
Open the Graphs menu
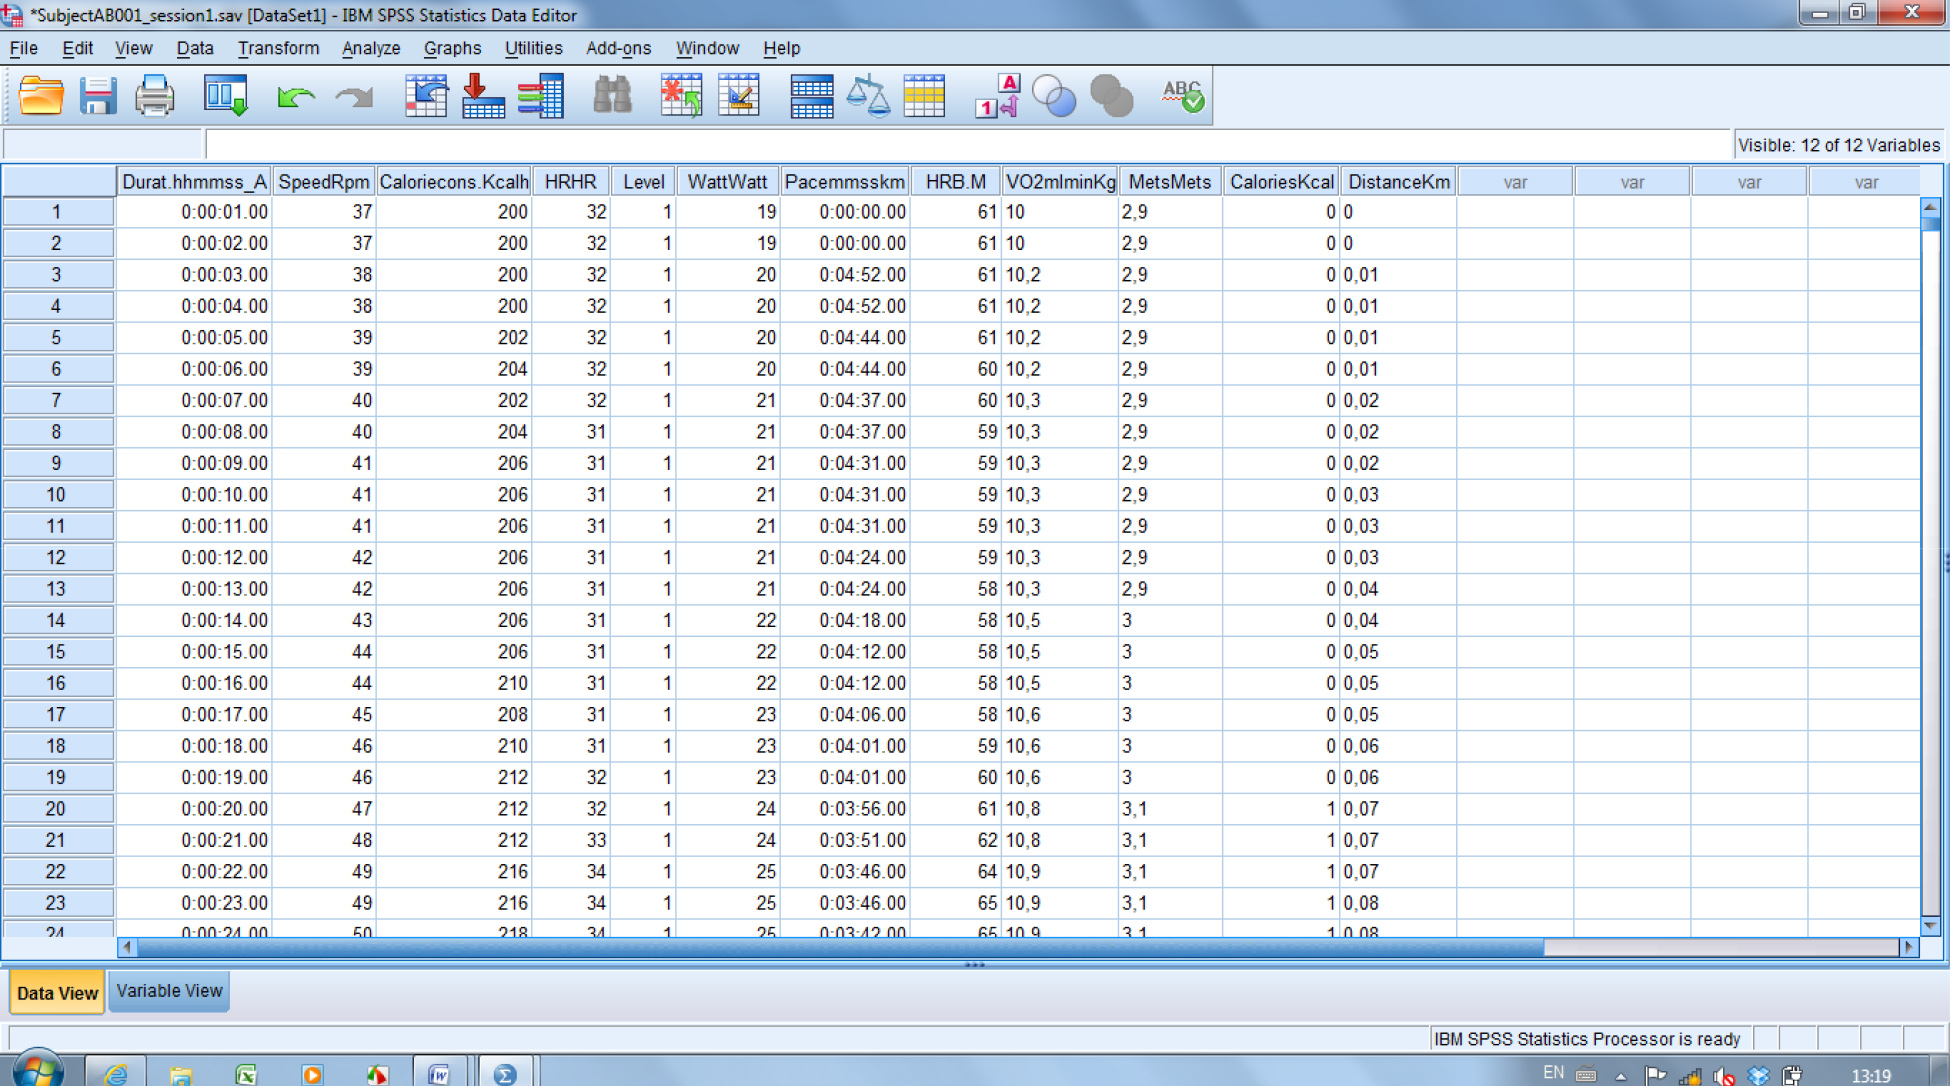click(x=452, y=48)
